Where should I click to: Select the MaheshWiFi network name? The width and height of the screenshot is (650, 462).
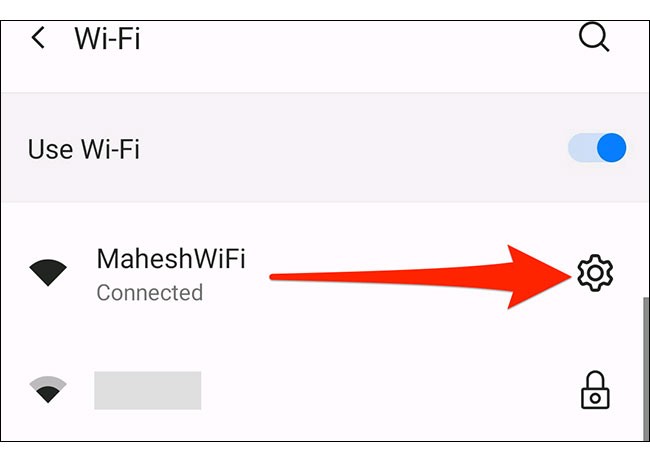click(171, 258)
